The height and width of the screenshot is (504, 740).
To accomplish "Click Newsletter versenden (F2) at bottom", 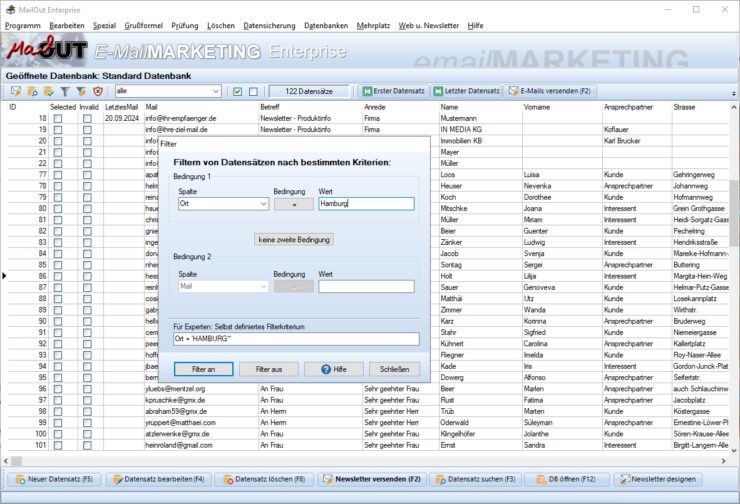I will 371,479.
